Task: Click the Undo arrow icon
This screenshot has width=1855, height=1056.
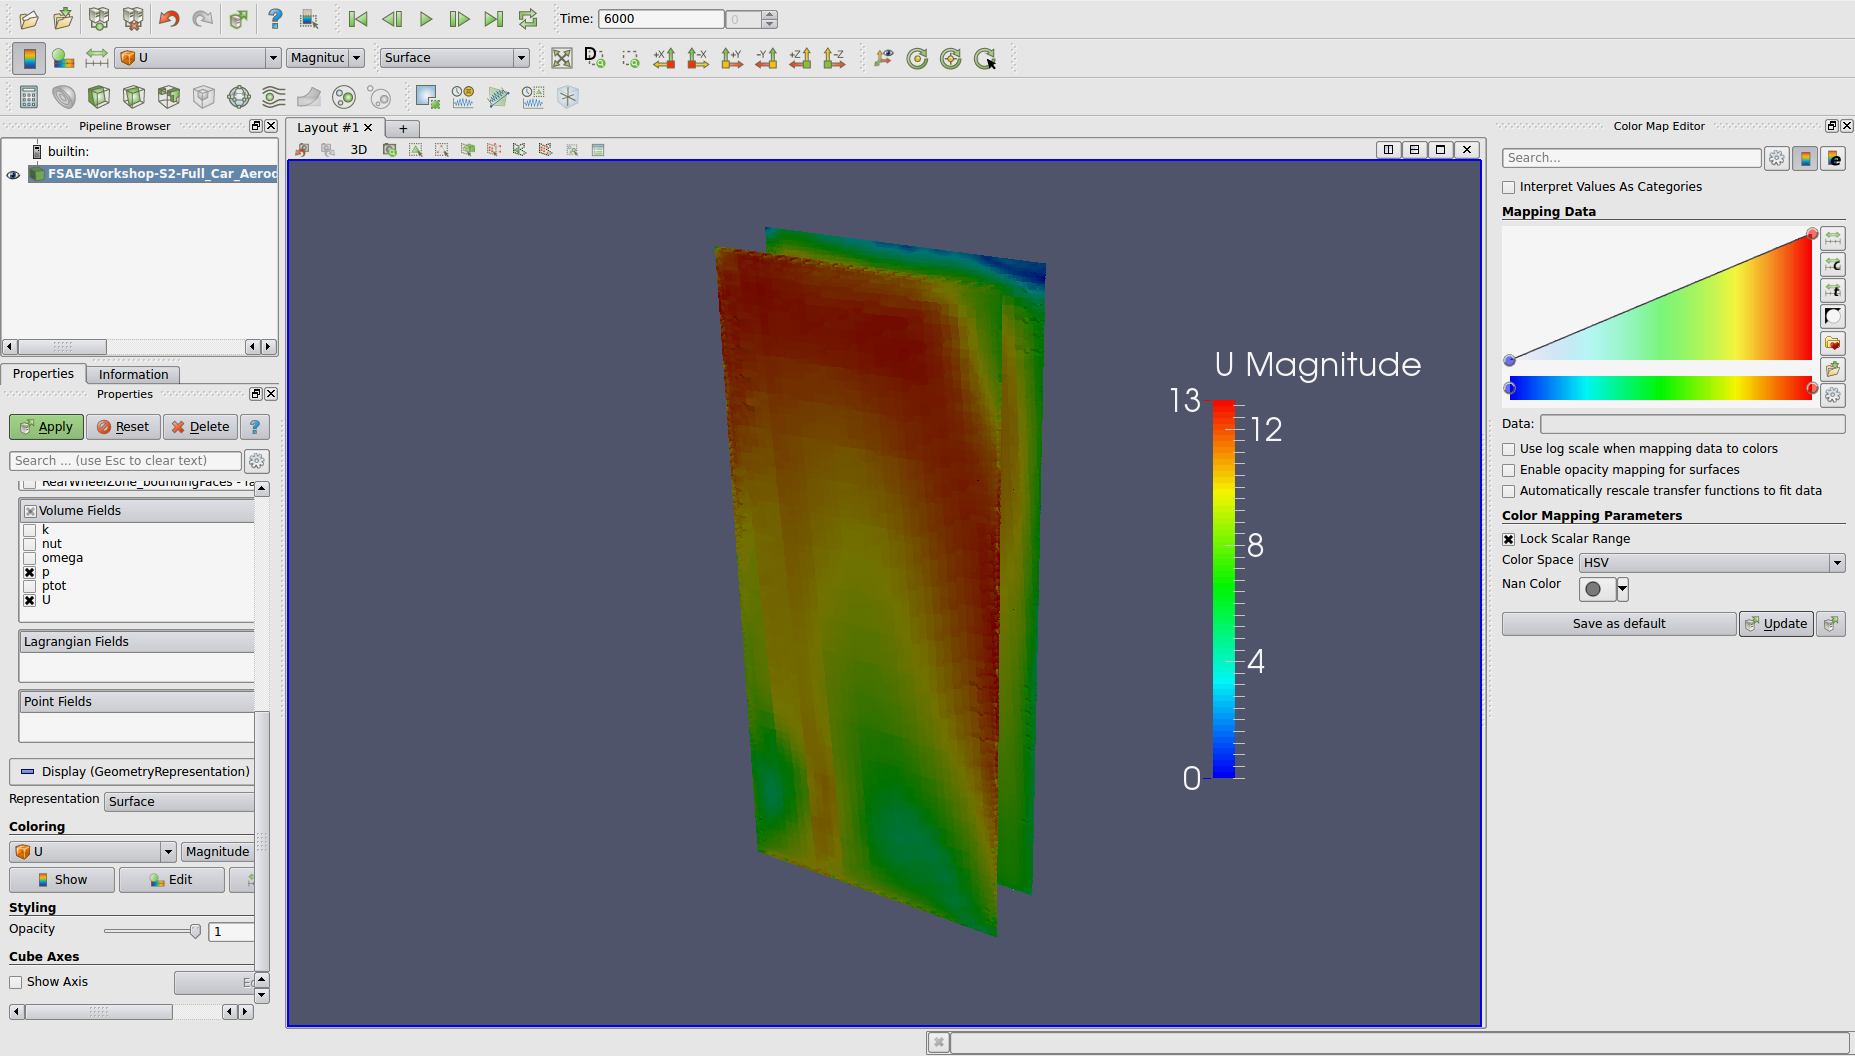Action: coord(168,19)
